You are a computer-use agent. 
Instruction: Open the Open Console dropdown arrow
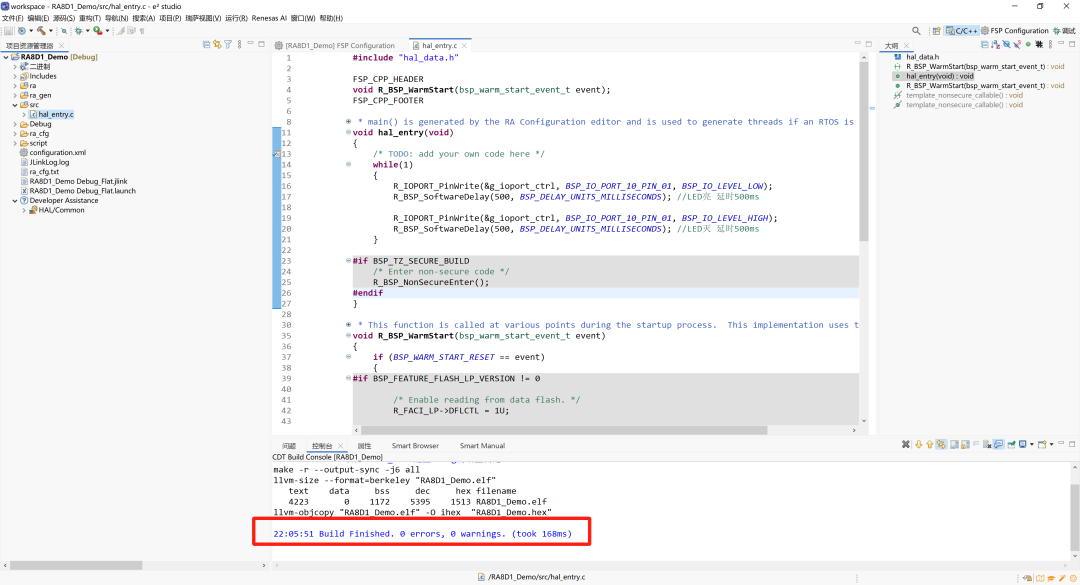pyautogui.click(x=1051, y=444)
